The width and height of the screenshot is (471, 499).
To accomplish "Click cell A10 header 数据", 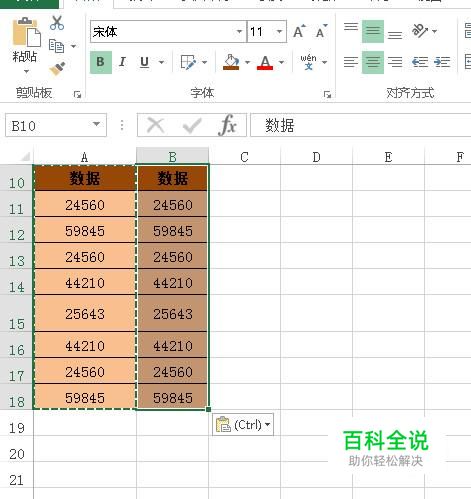I will [85, 178].
